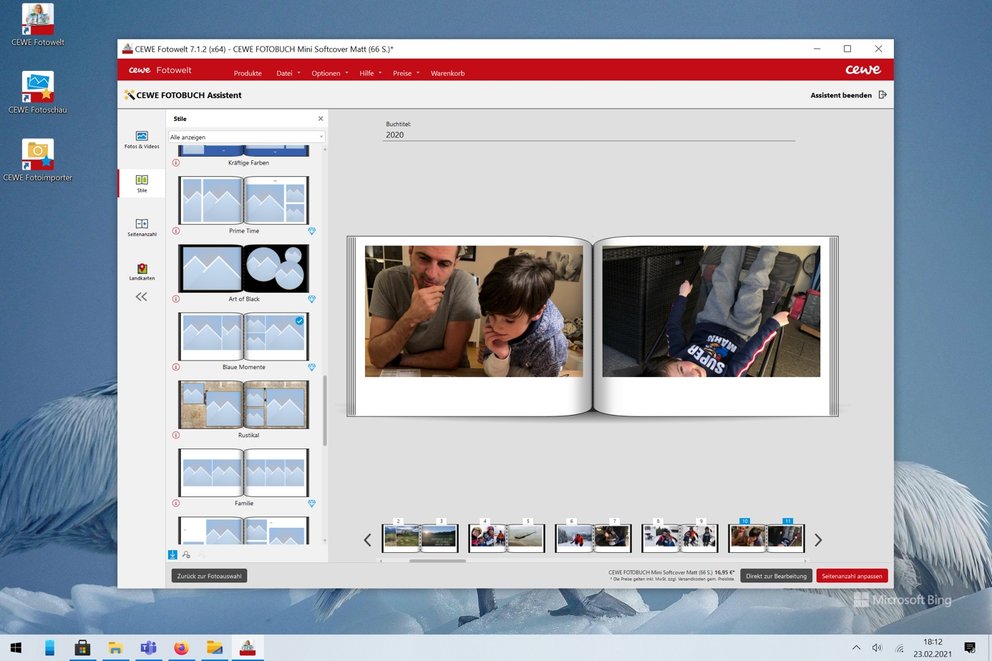
Task: Click blue download styles icon below list
Action: [172, 555]
